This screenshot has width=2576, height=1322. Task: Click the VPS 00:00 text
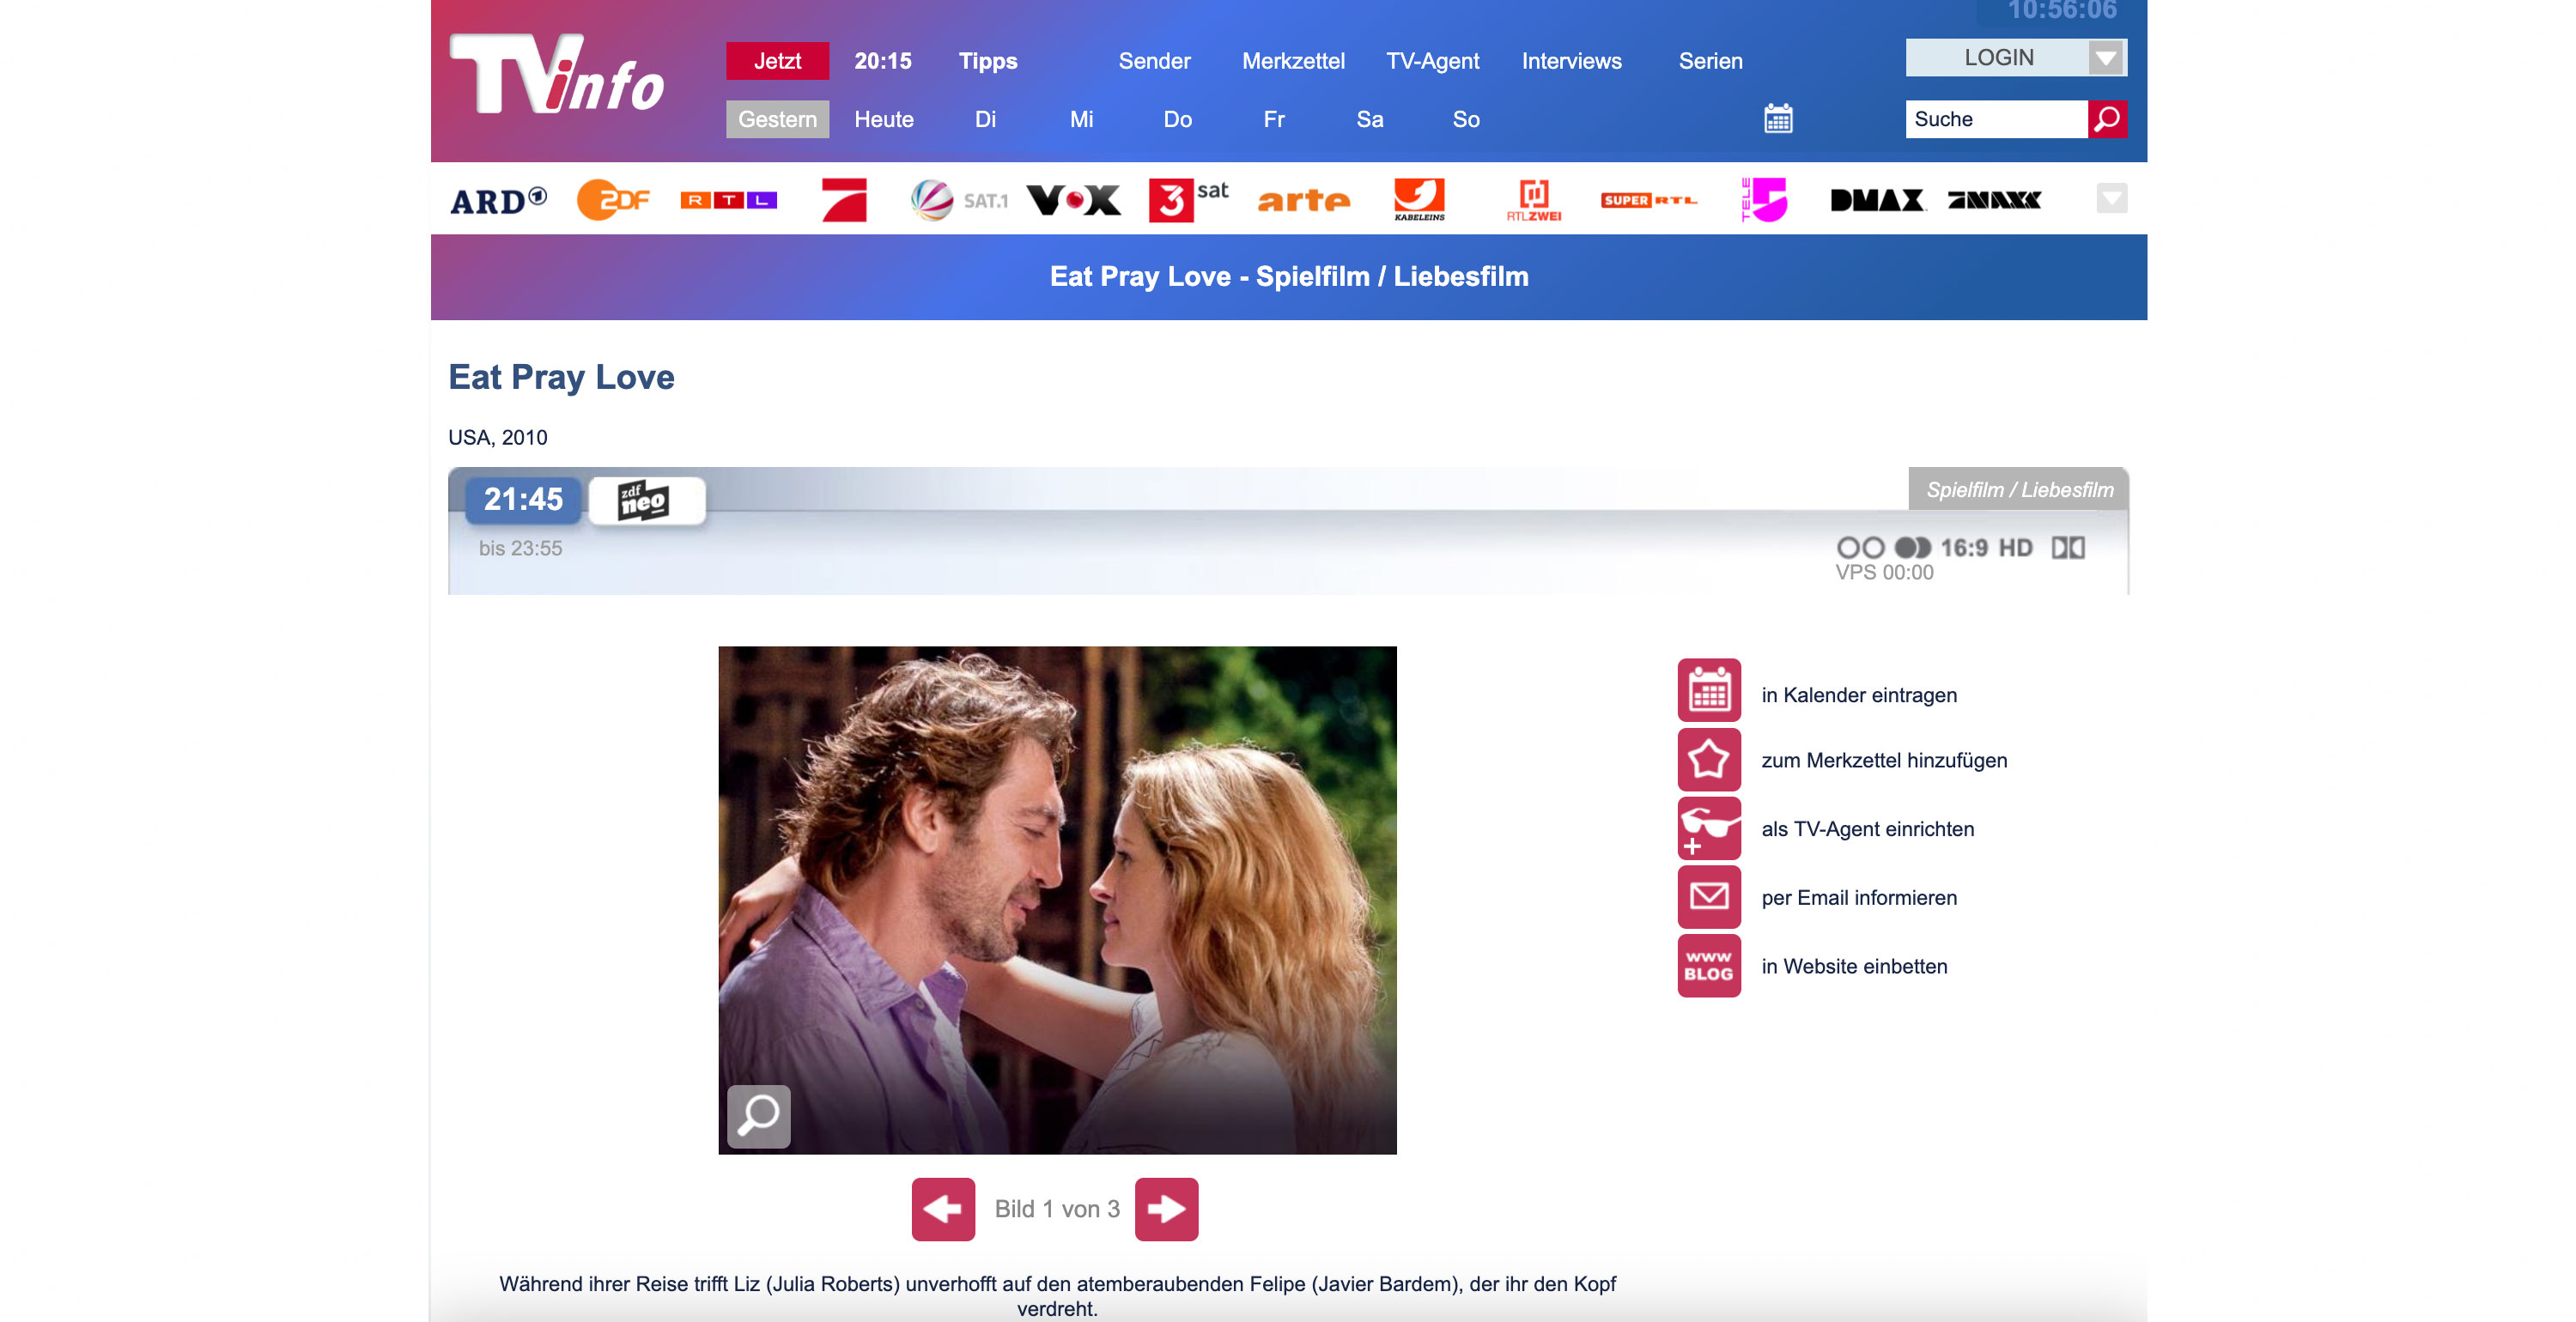(1884, 573)
